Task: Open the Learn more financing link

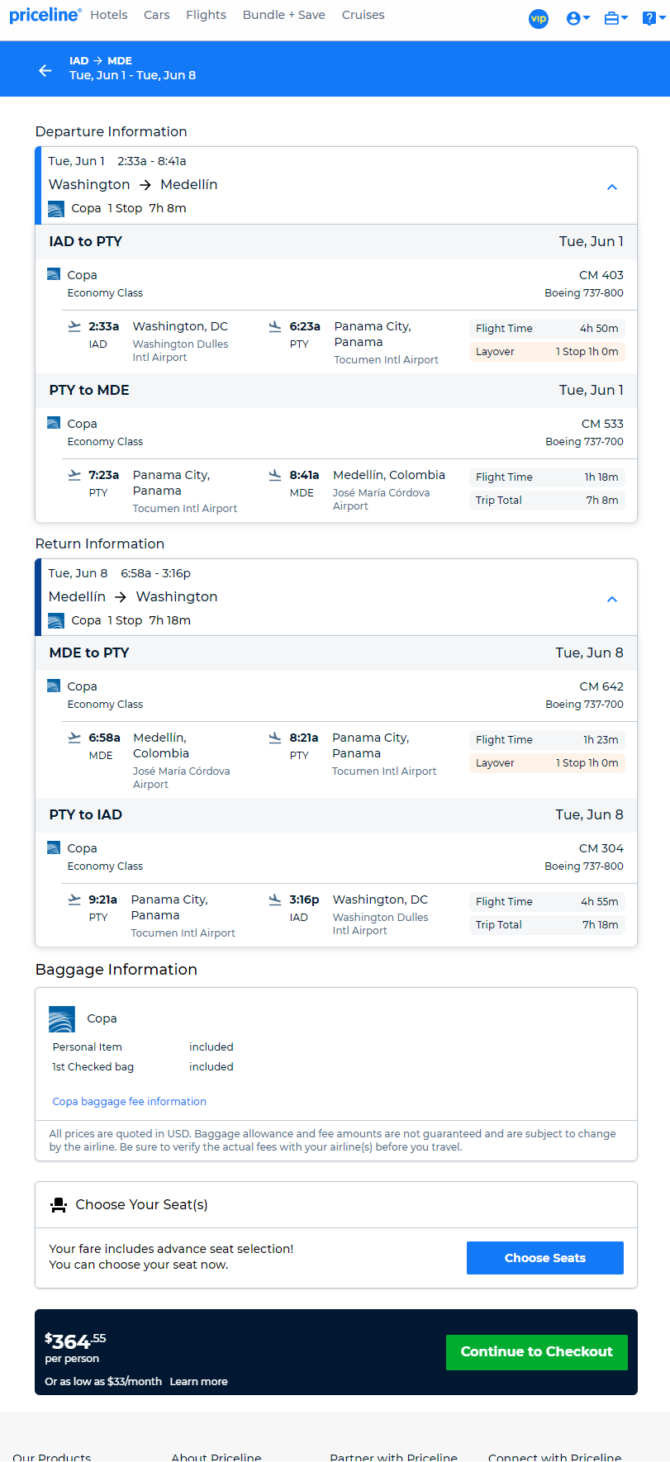Action: tap(198, 1382)
